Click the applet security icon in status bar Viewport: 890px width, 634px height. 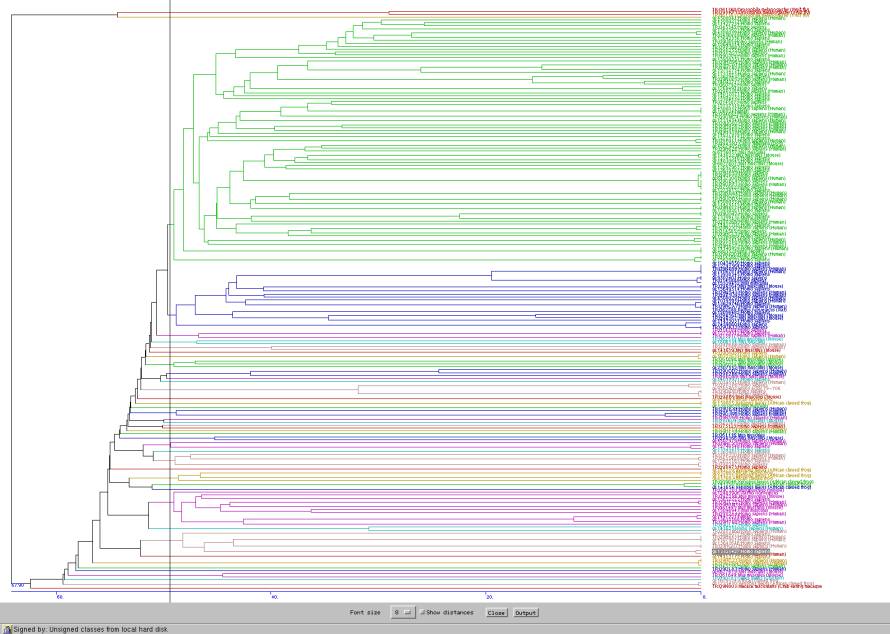[7, 629]
